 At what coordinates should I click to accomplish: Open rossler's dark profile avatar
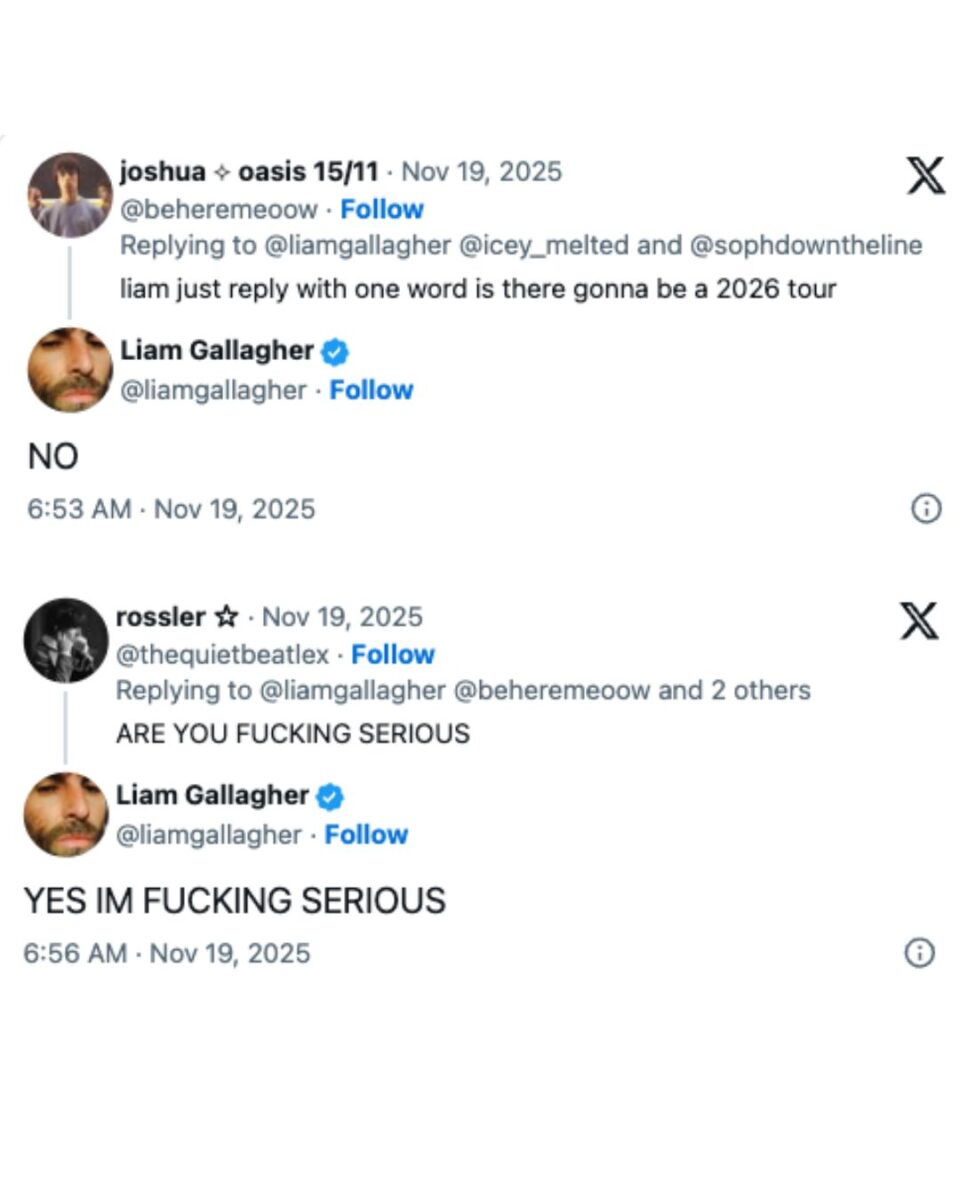[66, 640]
